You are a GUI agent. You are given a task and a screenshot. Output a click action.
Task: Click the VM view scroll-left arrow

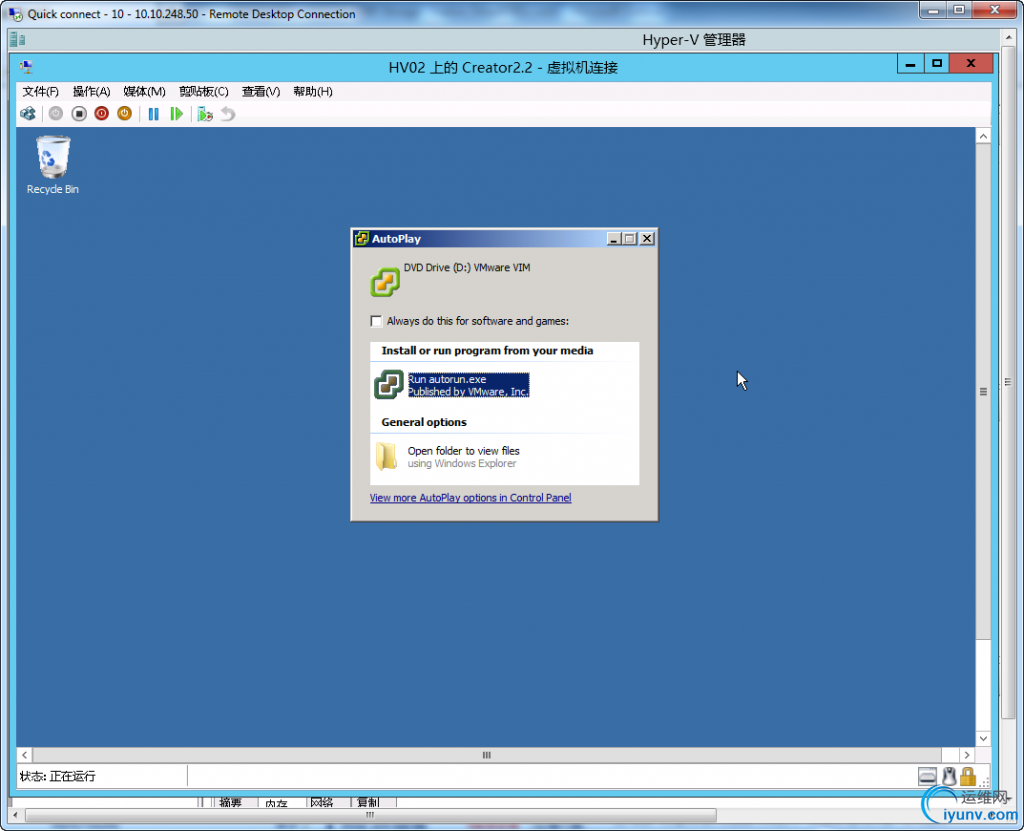[x=24, y=755]
